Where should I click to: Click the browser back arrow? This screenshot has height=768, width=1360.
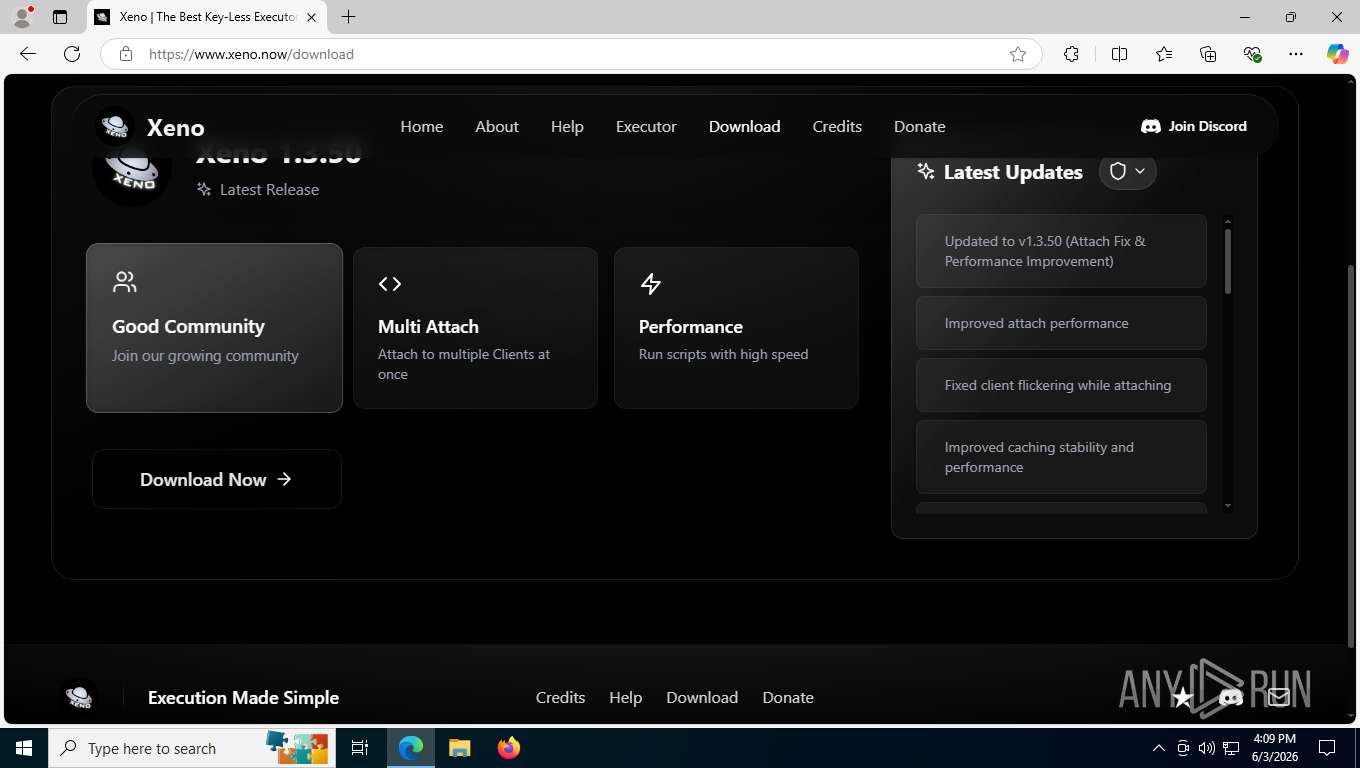[x=28, y=54]
